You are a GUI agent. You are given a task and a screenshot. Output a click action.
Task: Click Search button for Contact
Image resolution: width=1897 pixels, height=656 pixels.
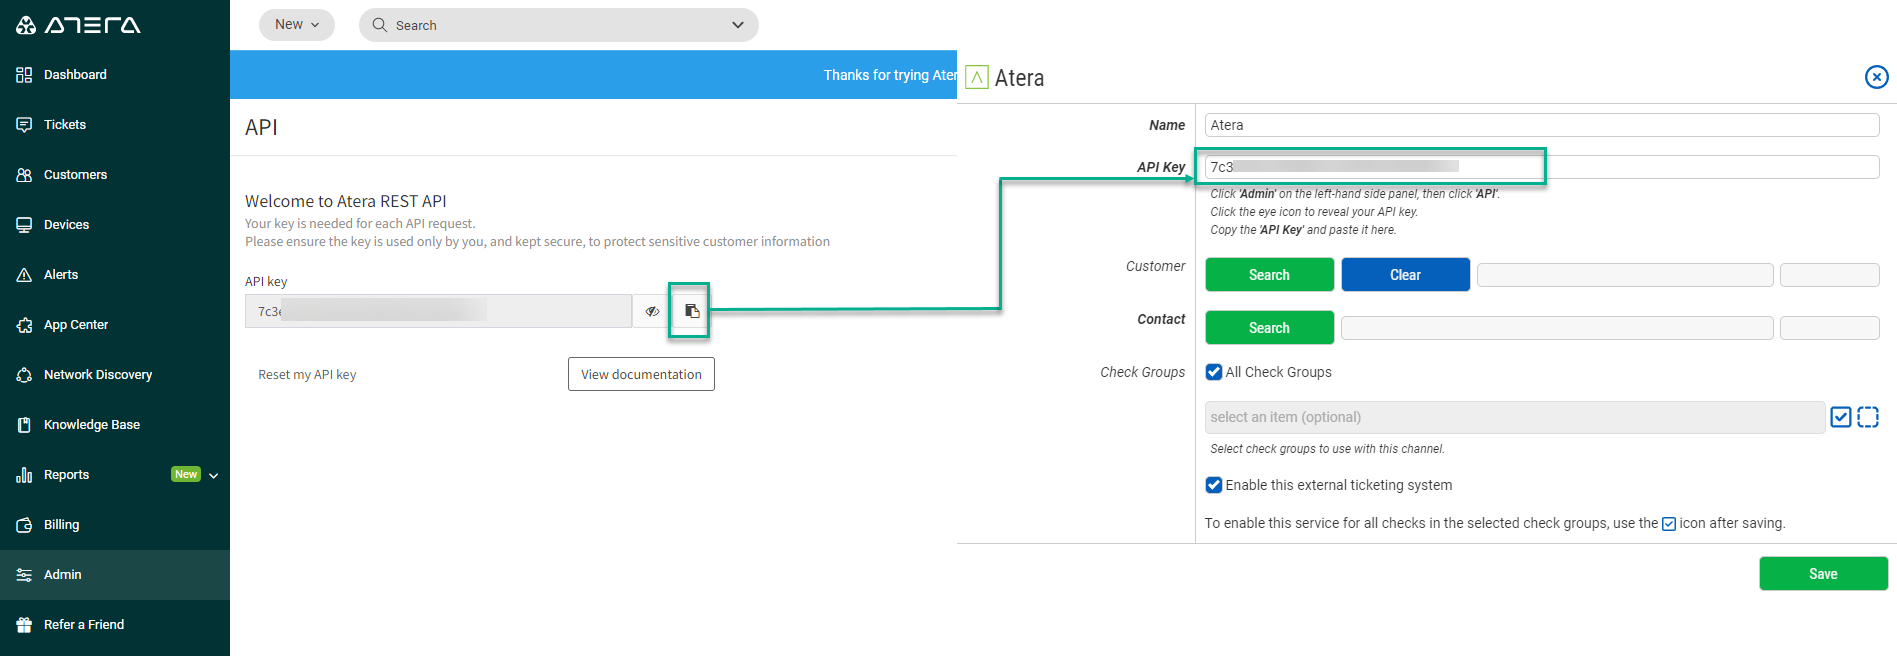click(x=1270, y=328)
